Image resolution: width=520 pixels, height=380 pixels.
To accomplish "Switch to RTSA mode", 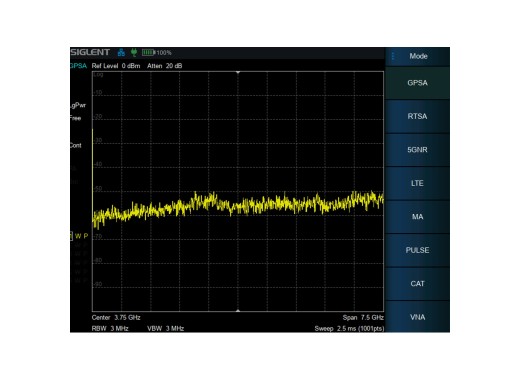I will (x=417, y=116).
